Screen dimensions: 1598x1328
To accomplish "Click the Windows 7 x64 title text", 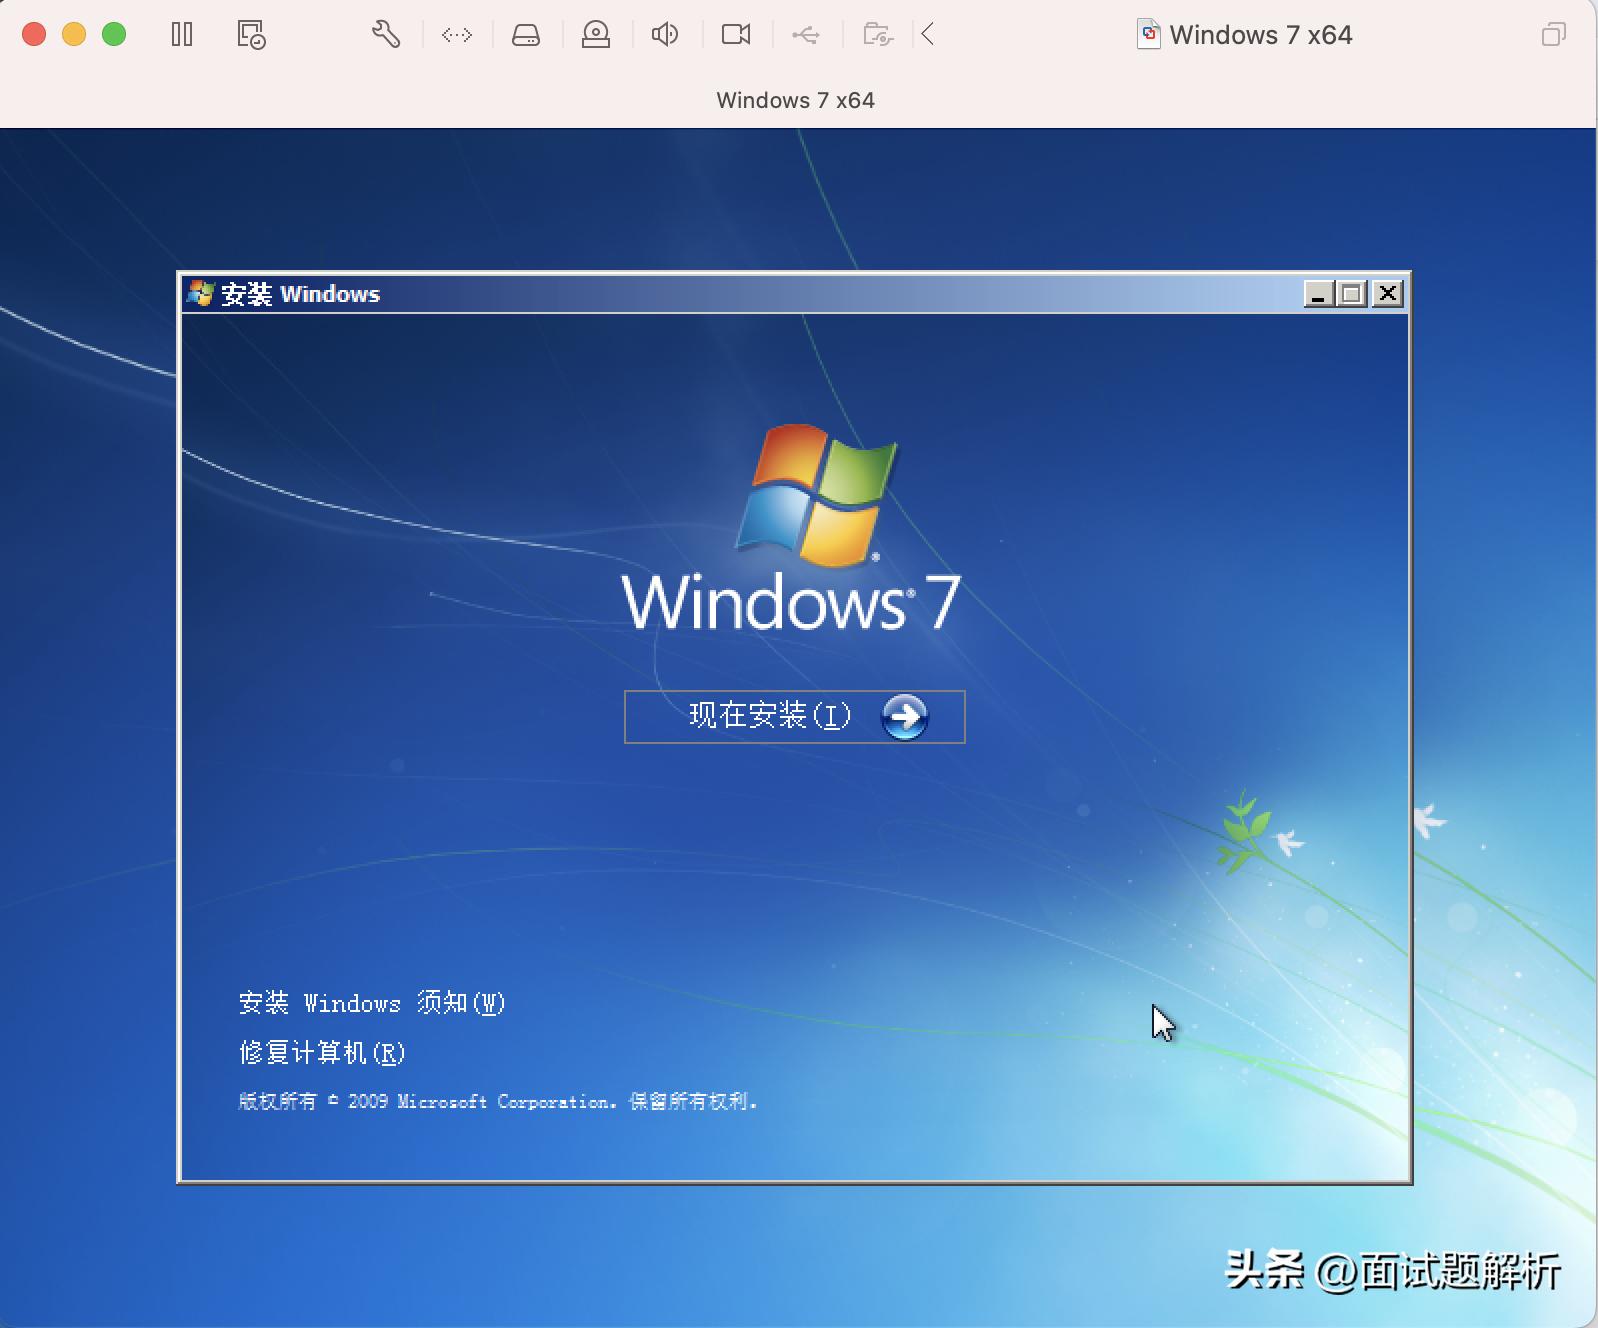I will [x=1261, y=35].
